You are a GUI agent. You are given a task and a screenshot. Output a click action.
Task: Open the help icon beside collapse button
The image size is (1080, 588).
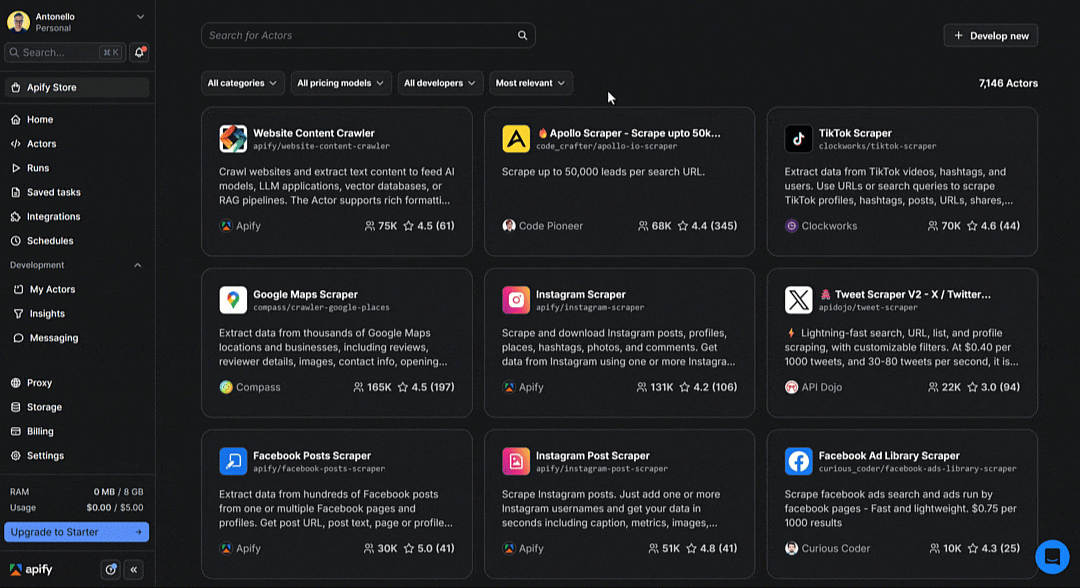tap(111, 569)
